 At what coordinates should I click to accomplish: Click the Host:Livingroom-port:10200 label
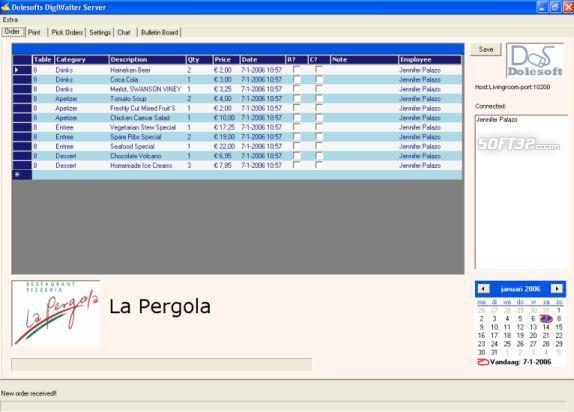[512, 87]
